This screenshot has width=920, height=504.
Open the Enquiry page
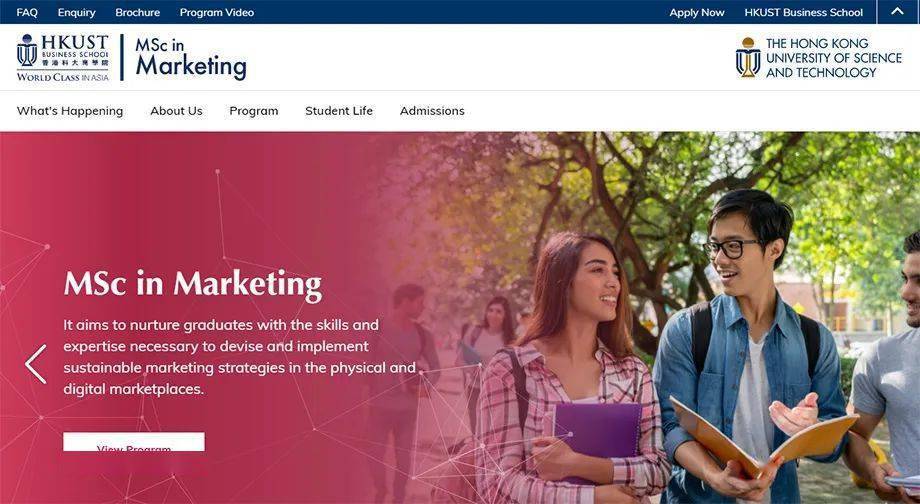click(x=76, y=12)
